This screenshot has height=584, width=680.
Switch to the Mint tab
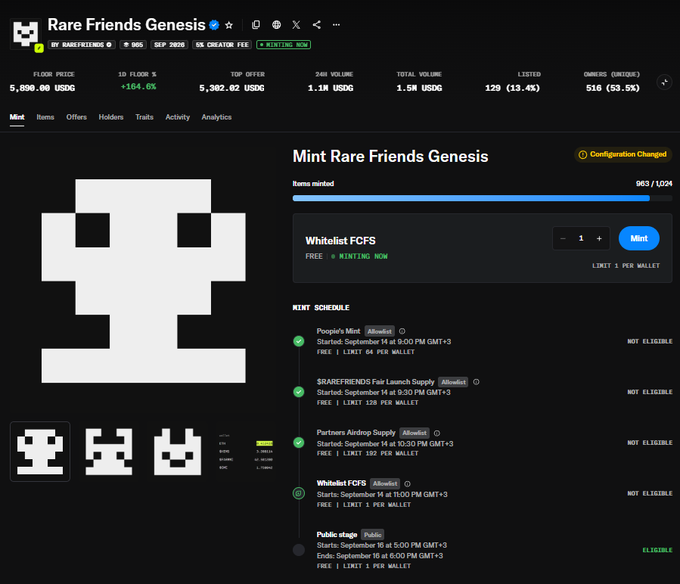coord(17,117)
